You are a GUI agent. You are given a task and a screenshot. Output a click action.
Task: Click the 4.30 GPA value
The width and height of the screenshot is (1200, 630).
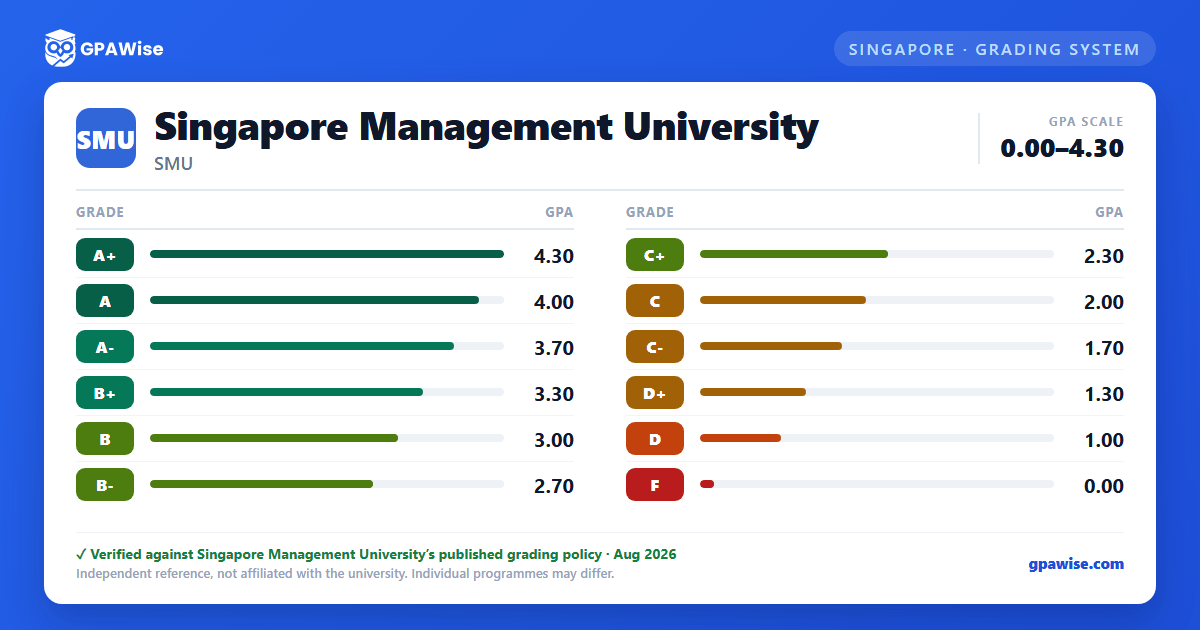(554, 256)
